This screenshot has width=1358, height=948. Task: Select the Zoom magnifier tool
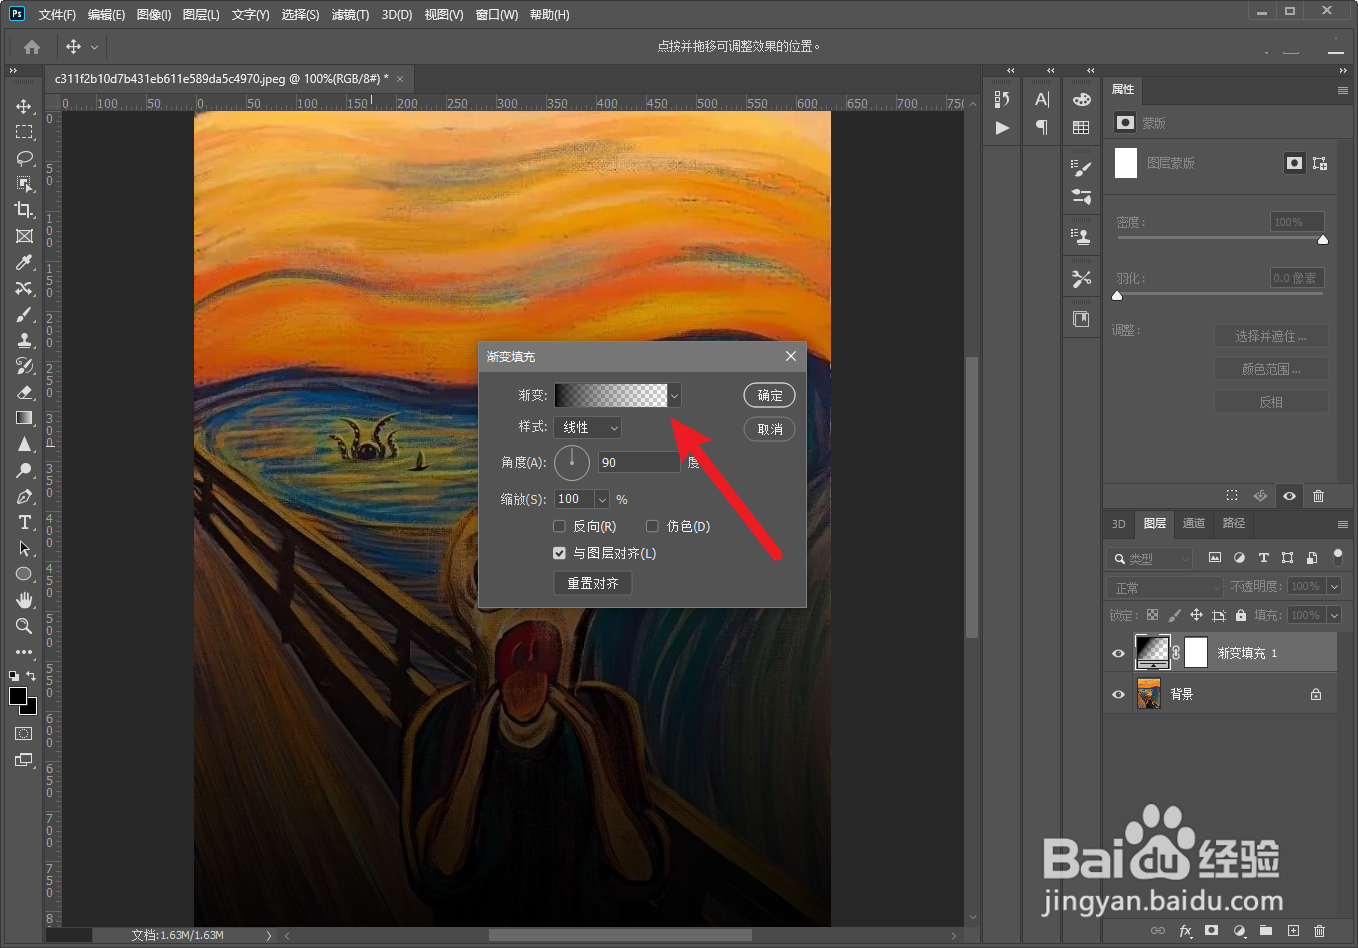[24, 626]
